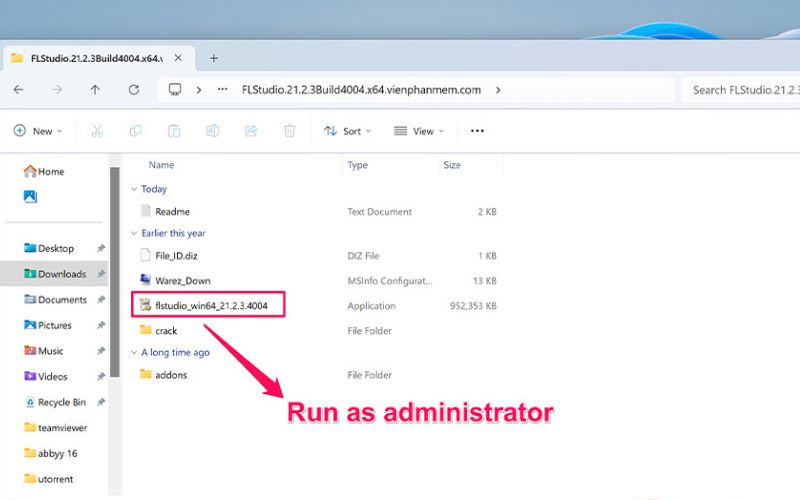Open Recycle Bin in the sidebar
Image resolution: width=800 pixels, height=500 pixels.
click(55, 402)
